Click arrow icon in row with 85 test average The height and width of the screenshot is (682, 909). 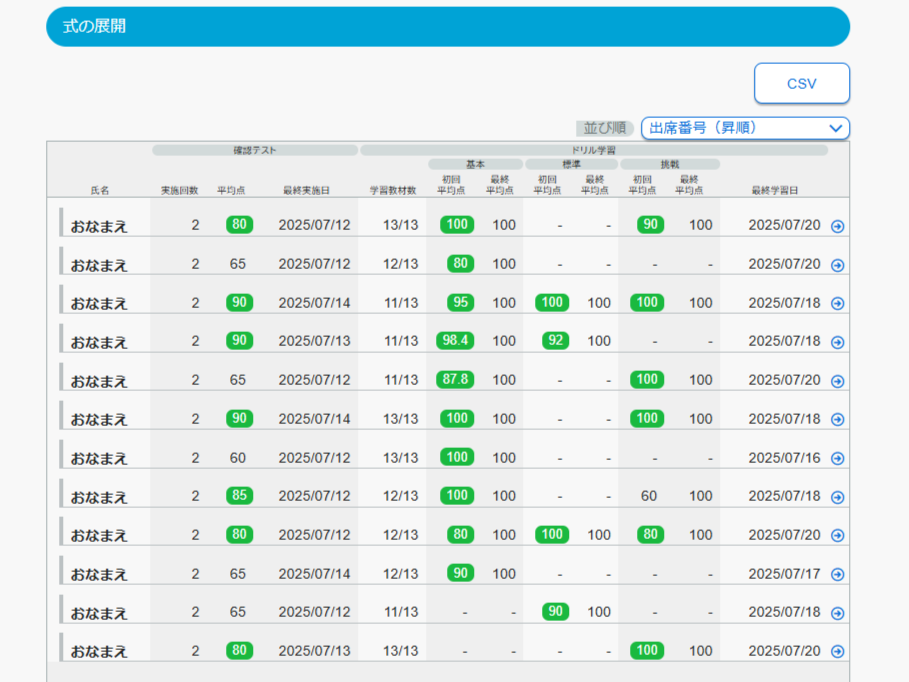[837, 497]
